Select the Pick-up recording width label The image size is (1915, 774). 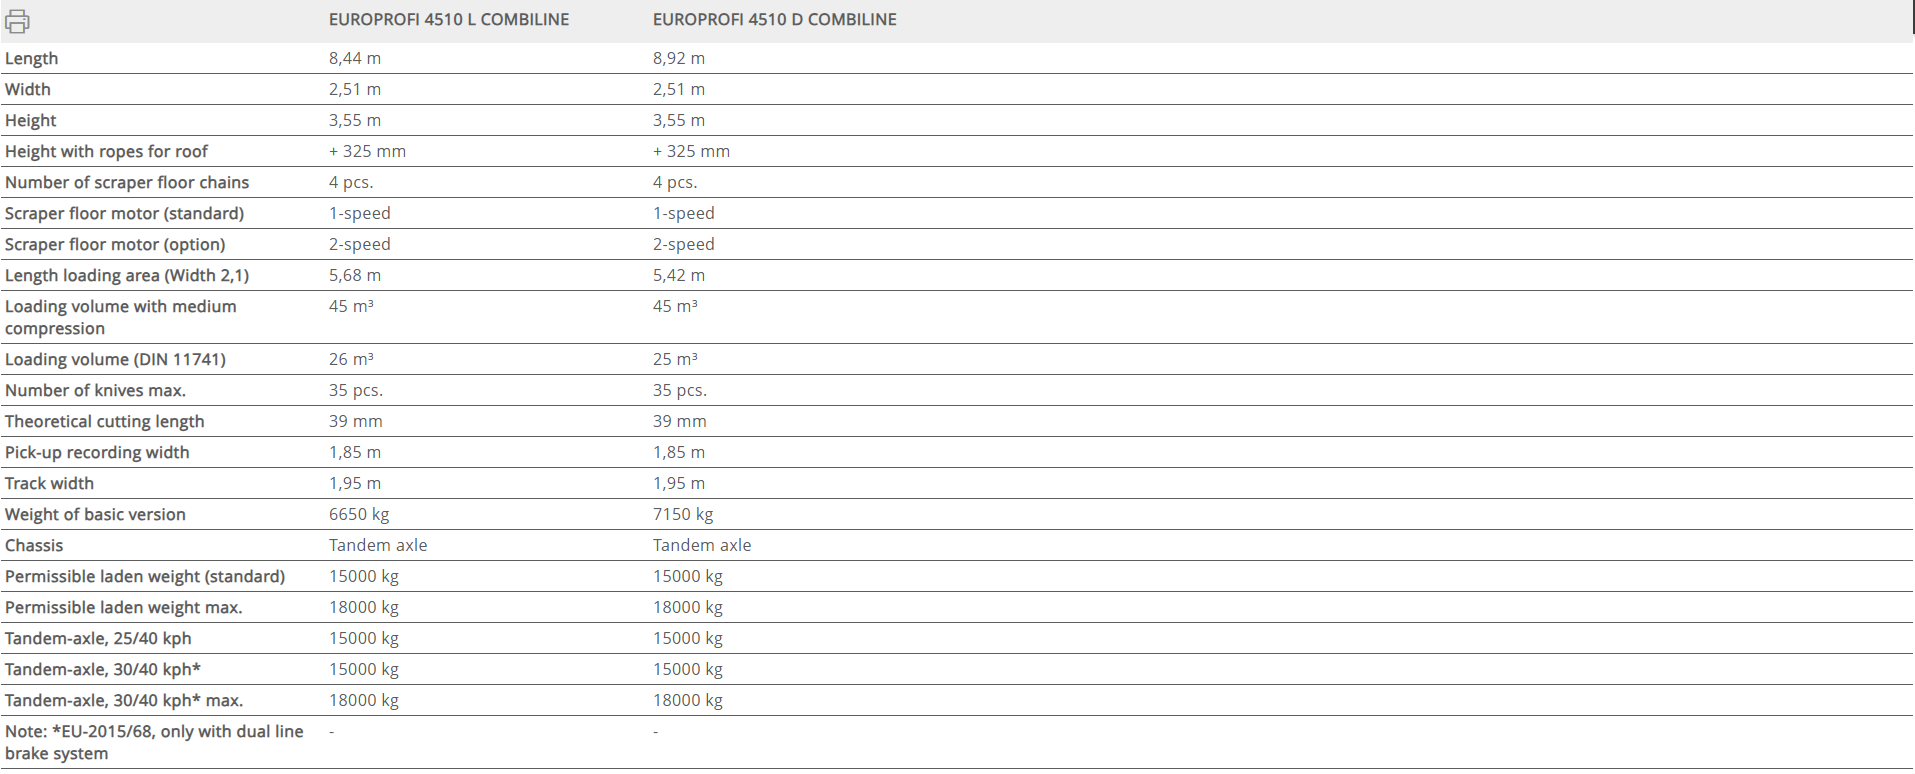(97, 453)
